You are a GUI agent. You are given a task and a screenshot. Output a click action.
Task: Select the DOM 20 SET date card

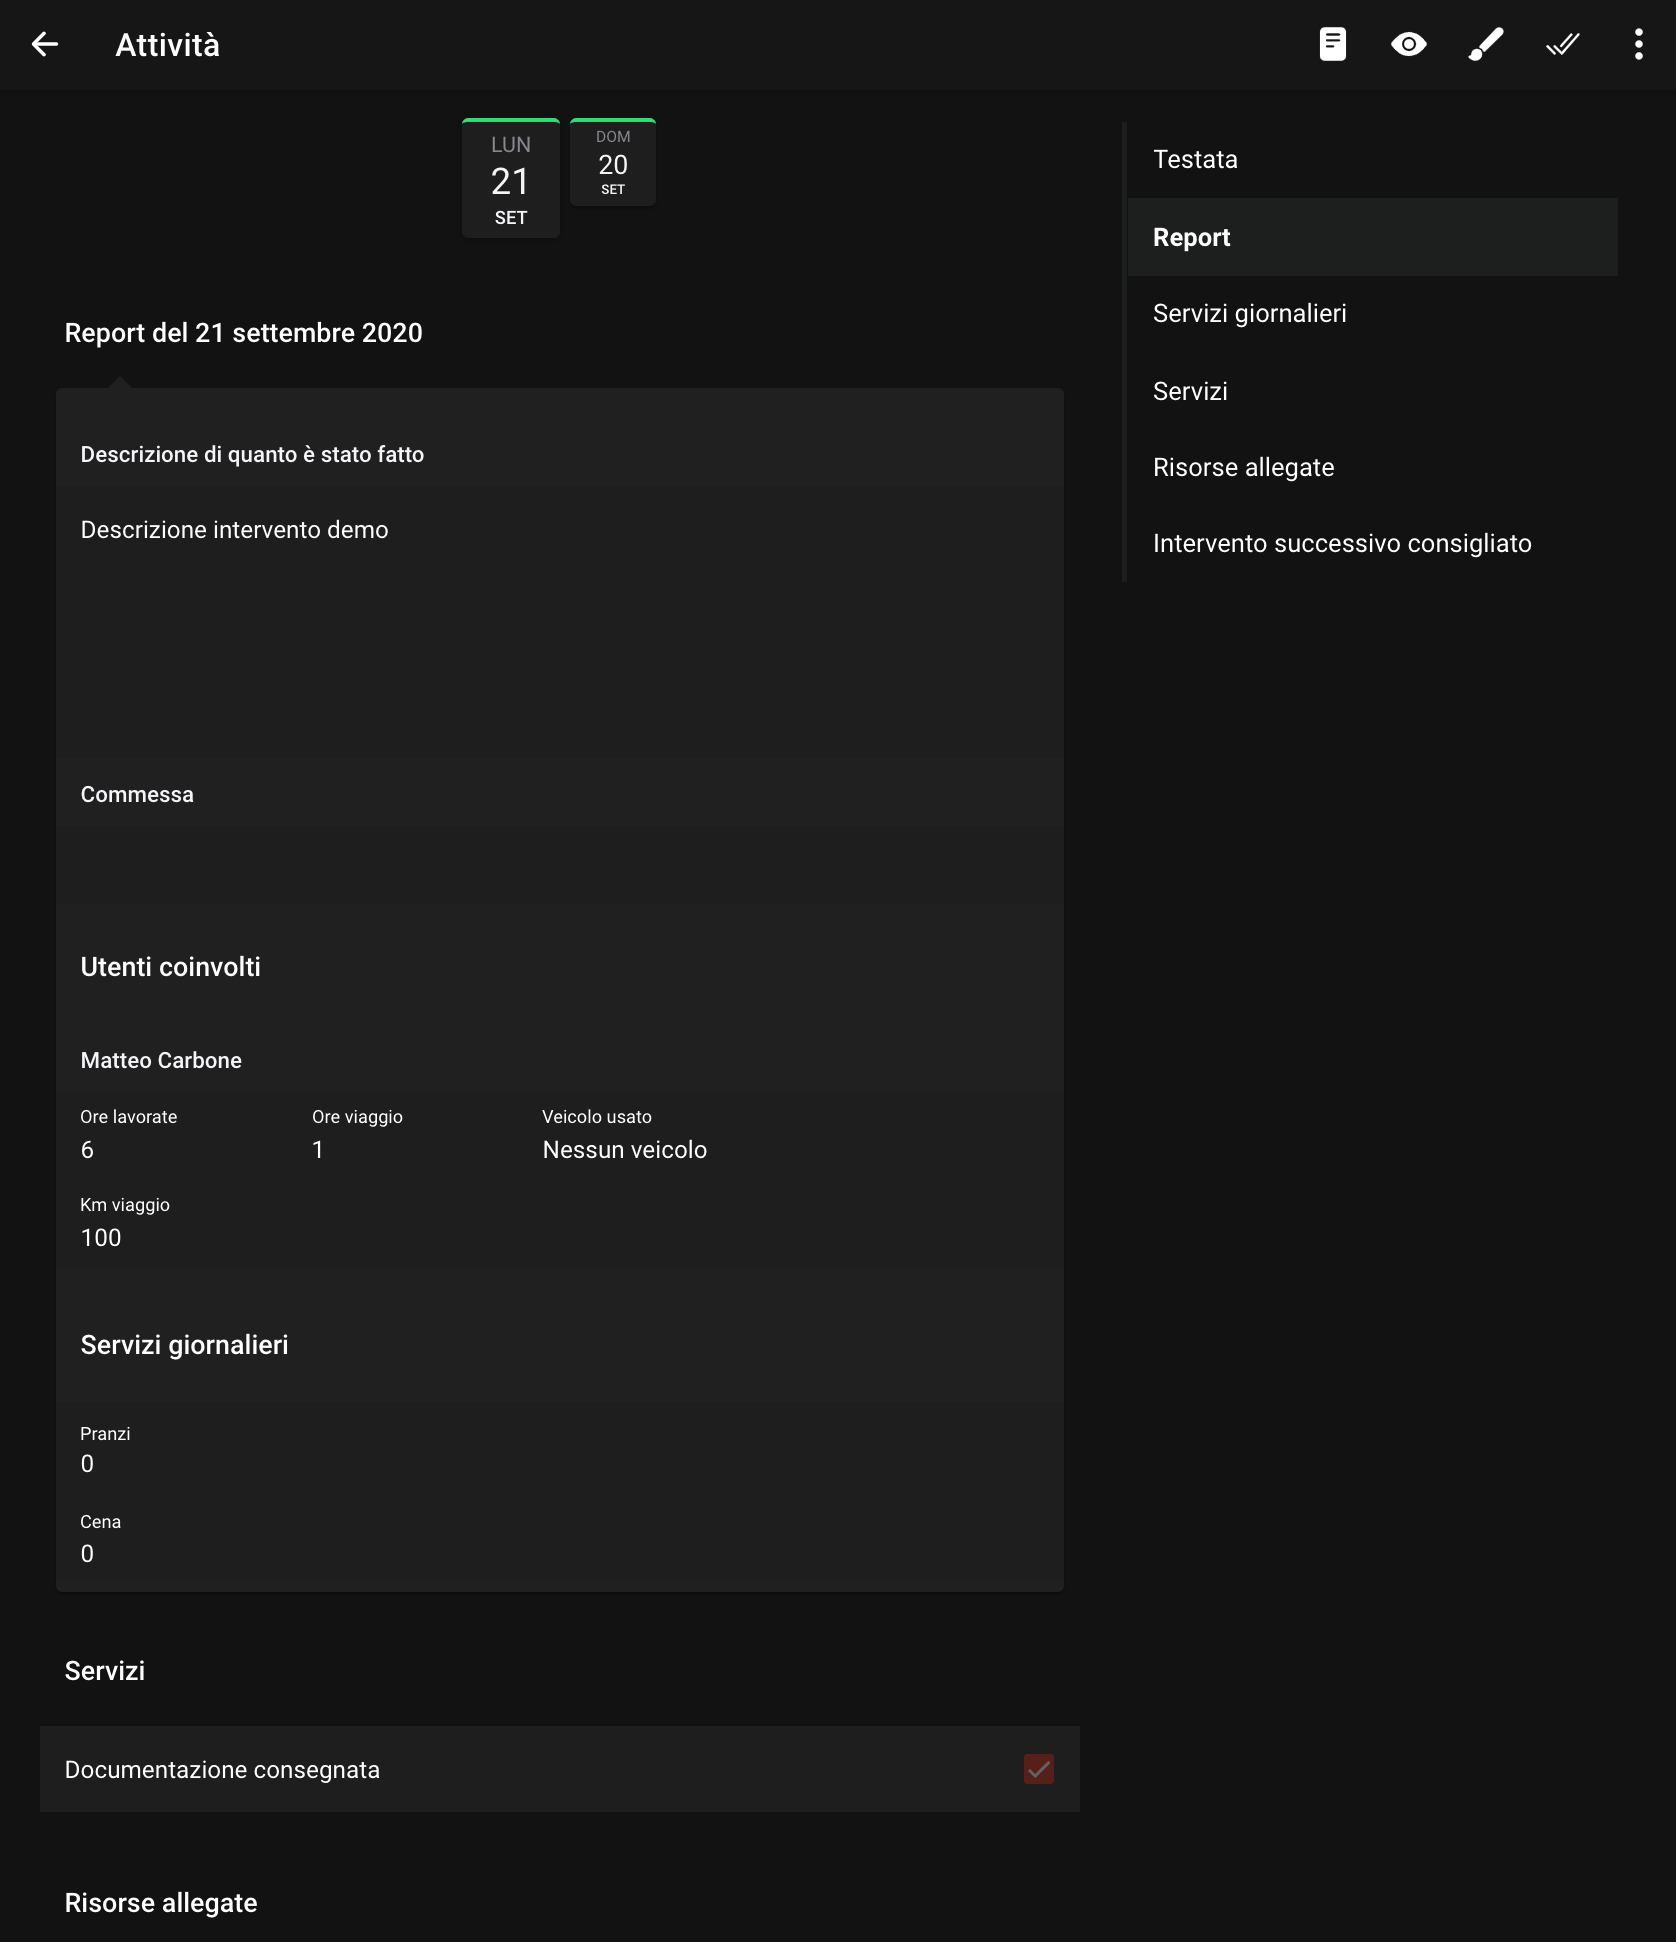coord(613,162)
